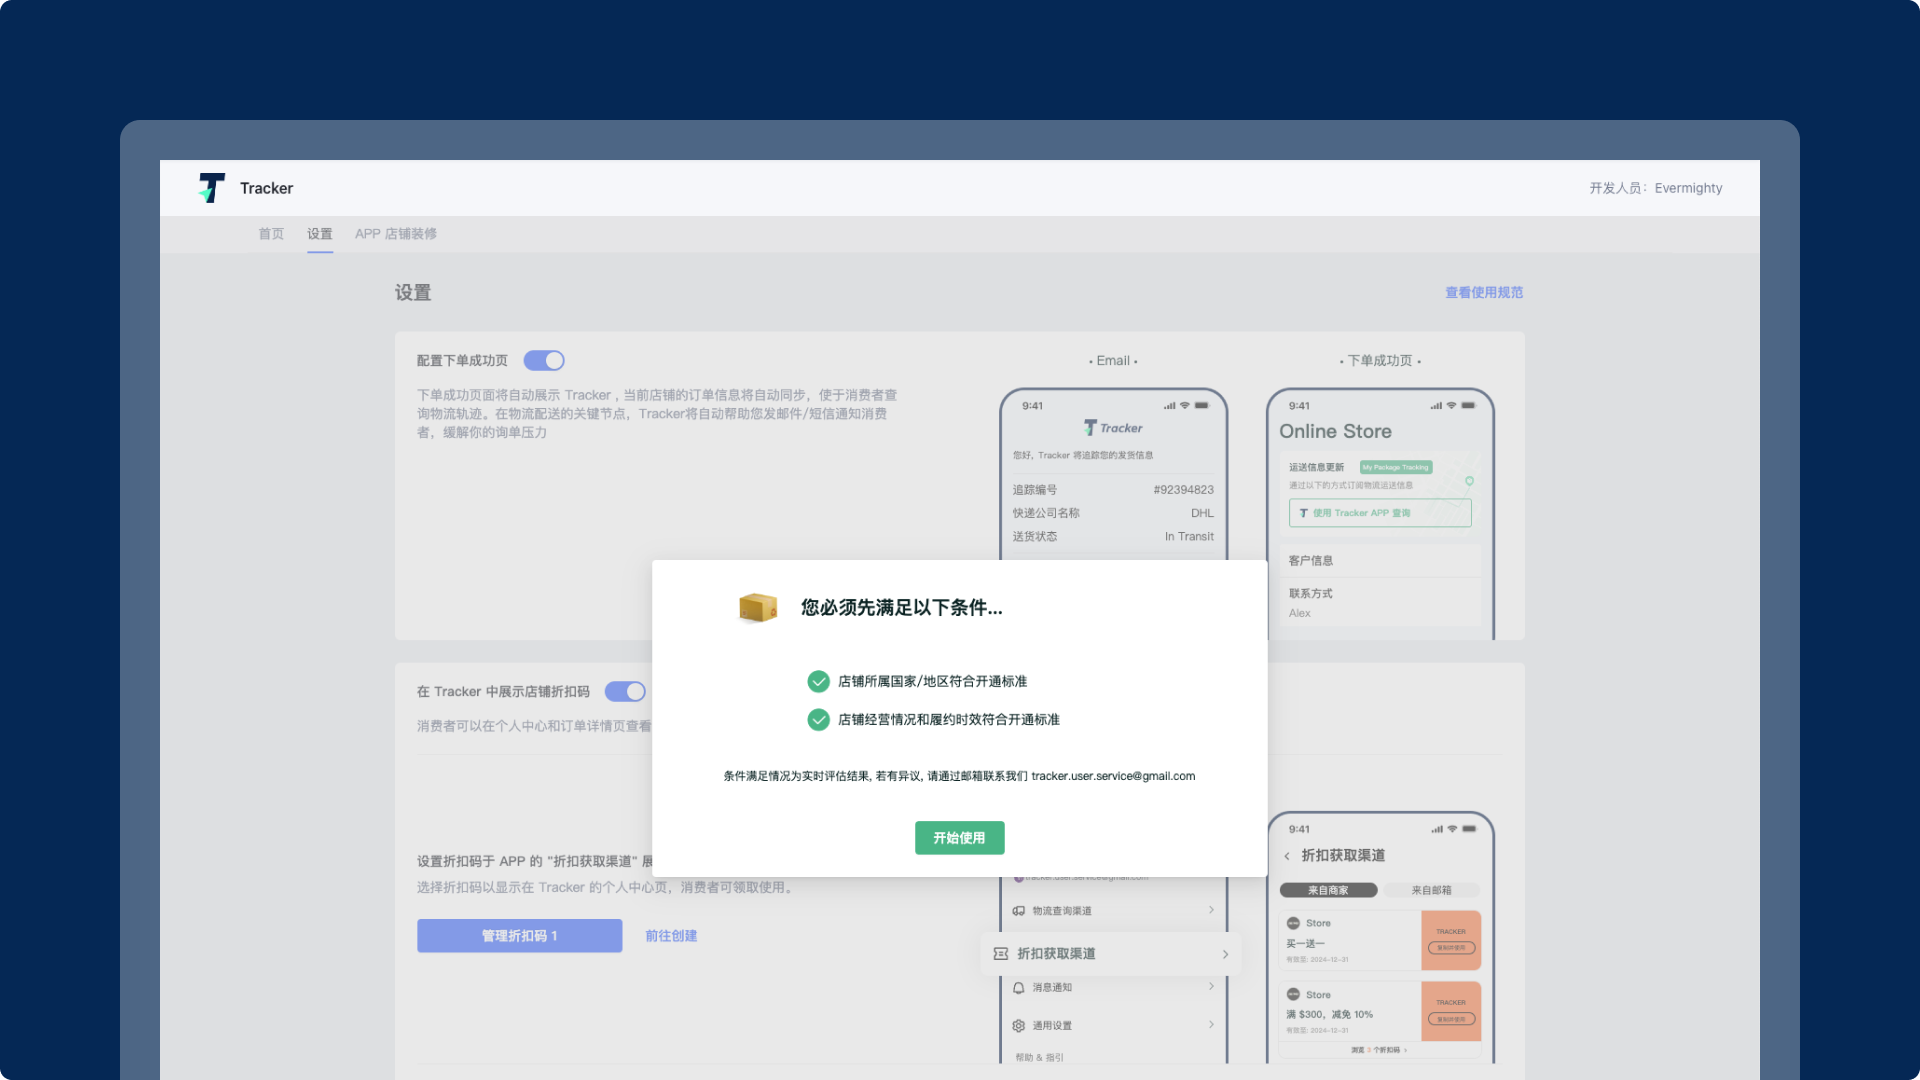Expand the 消息通知 row chevron

pos(1211,987)
